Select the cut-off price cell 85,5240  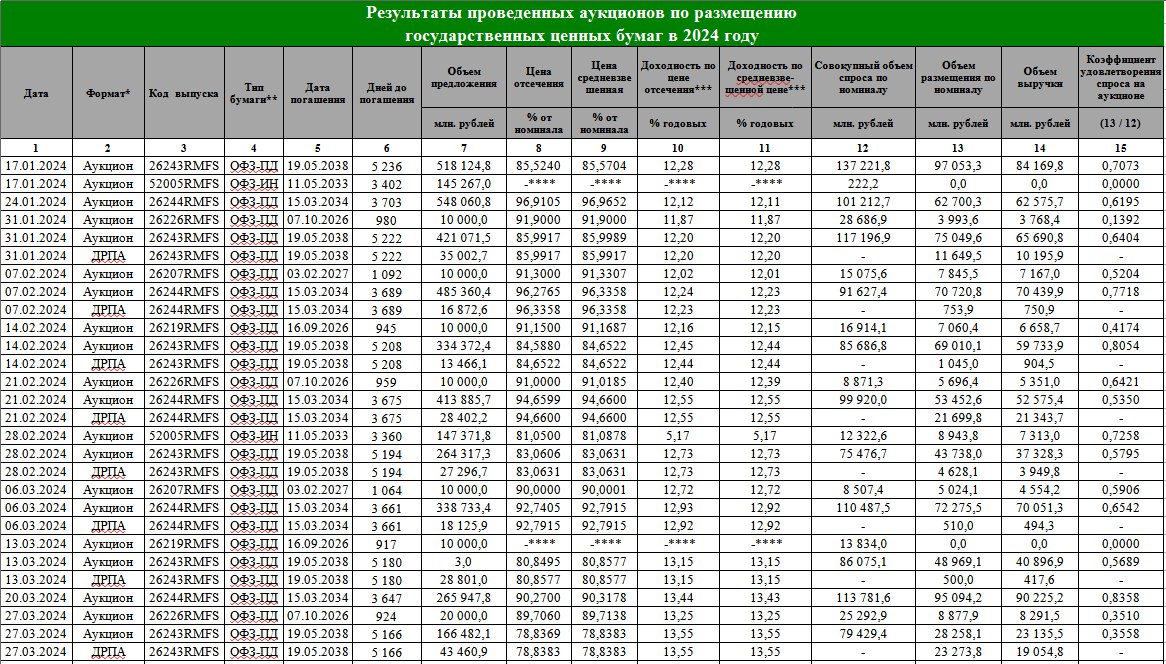coord(538,166)
